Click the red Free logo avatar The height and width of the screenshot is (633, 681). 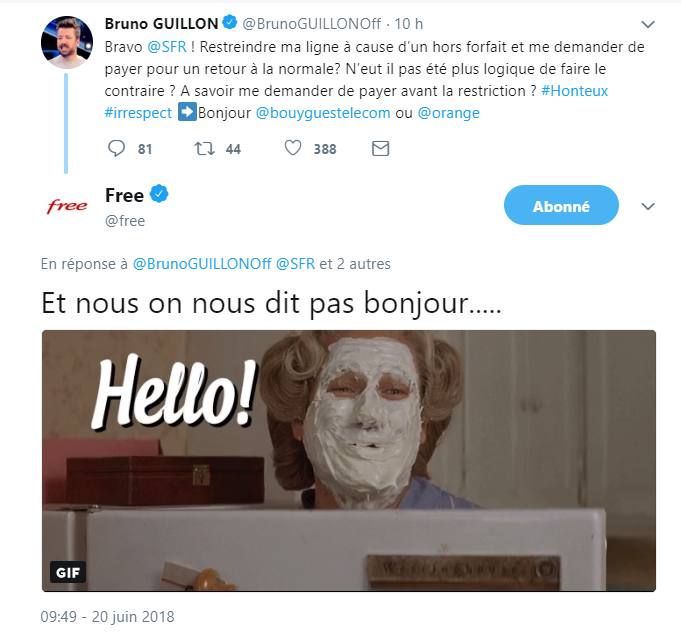[67, 206]
